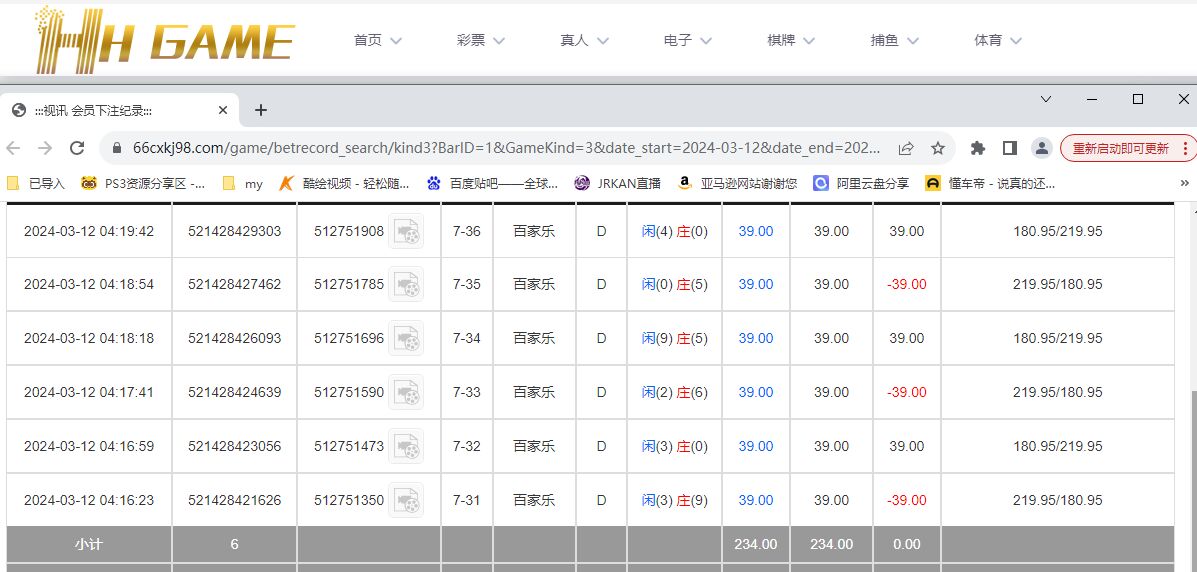1197x572 pixels.
Task: Open video replay for round 7-33
Action: 406,392
